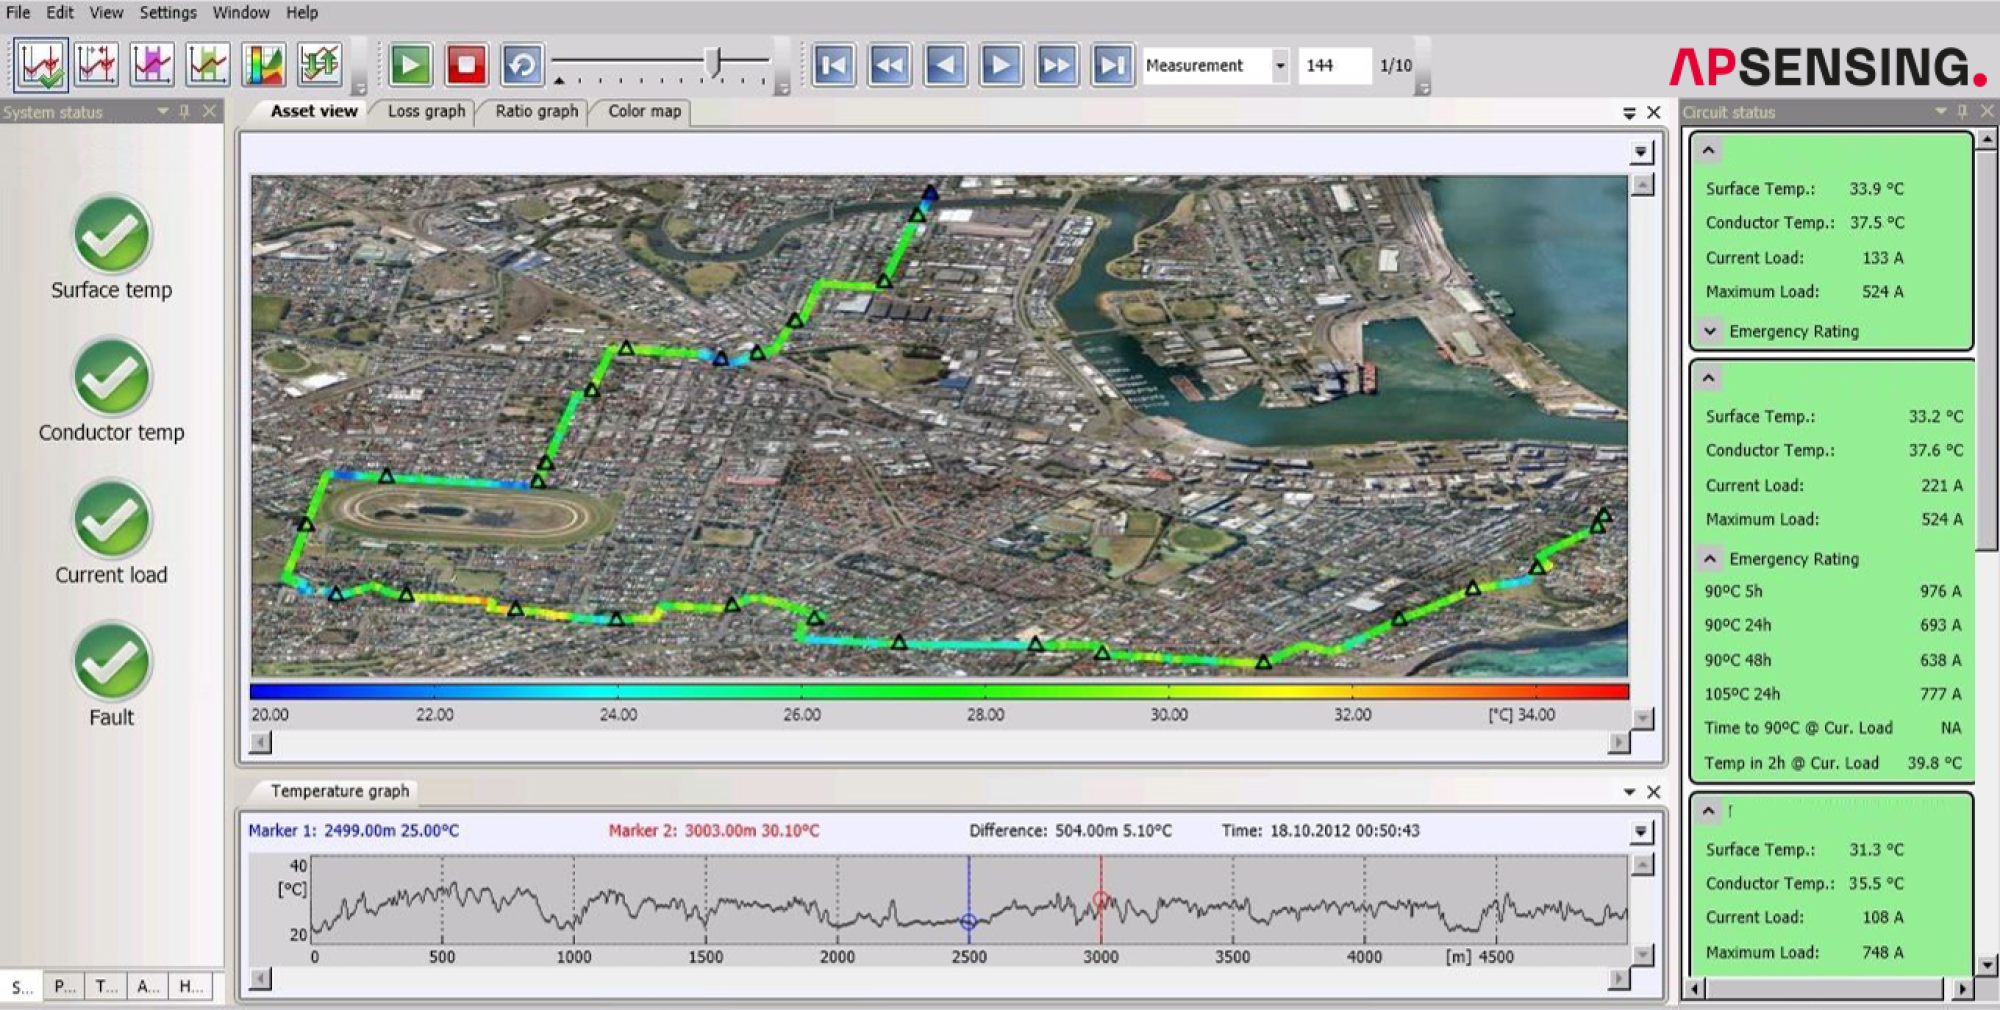Click the playback speed slider handle
Image resolution: width=2000 pixels, height=1010 pixels.
pyautogui.click(x=713, y=63)
